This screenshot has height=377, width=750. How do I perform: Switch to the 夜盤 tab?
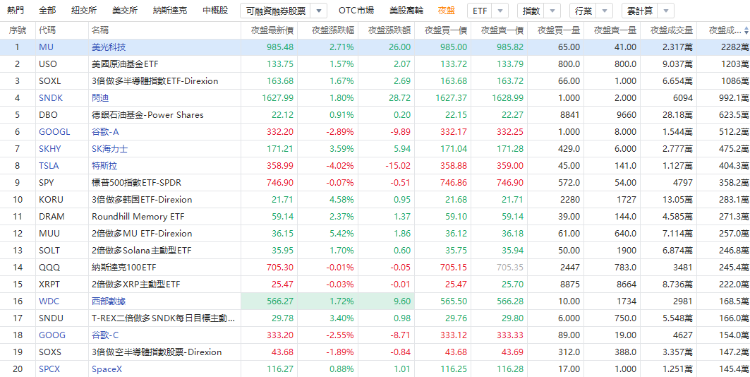pyautogui.click(x=446, y=11)
